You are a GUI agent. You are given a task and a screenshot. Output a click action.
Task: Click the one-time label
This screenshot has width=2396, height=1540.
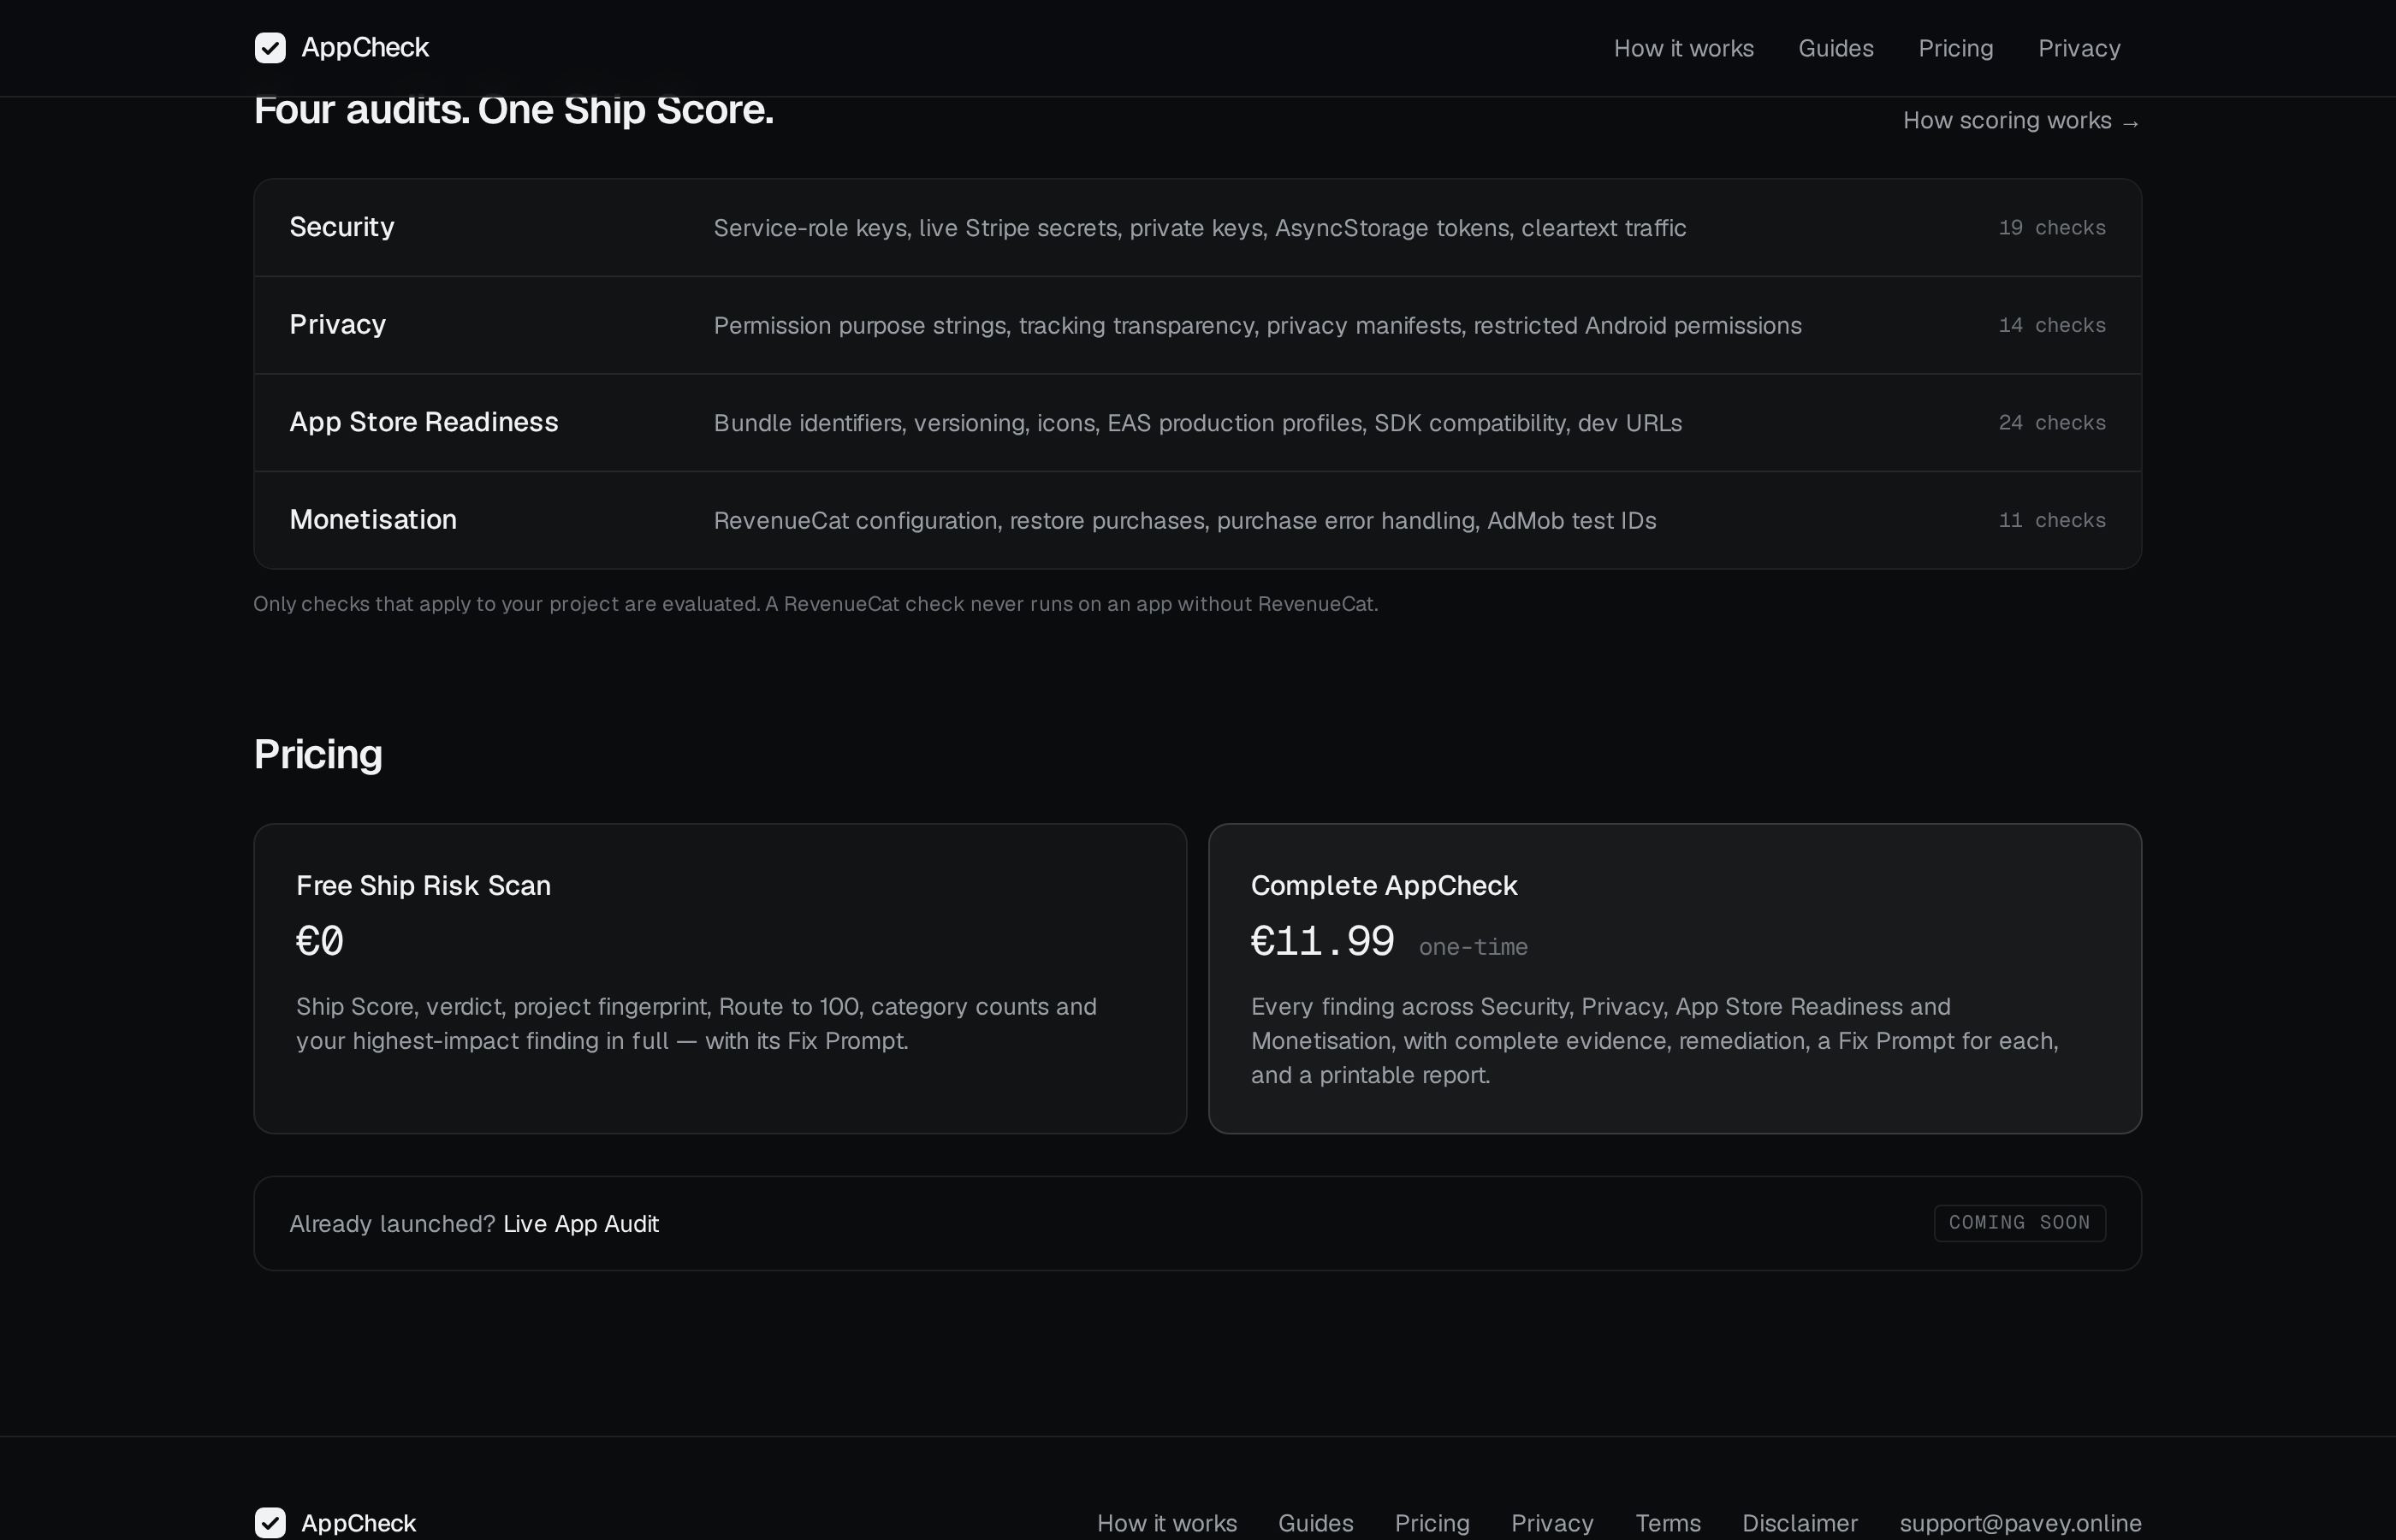tap(1473, 947)
